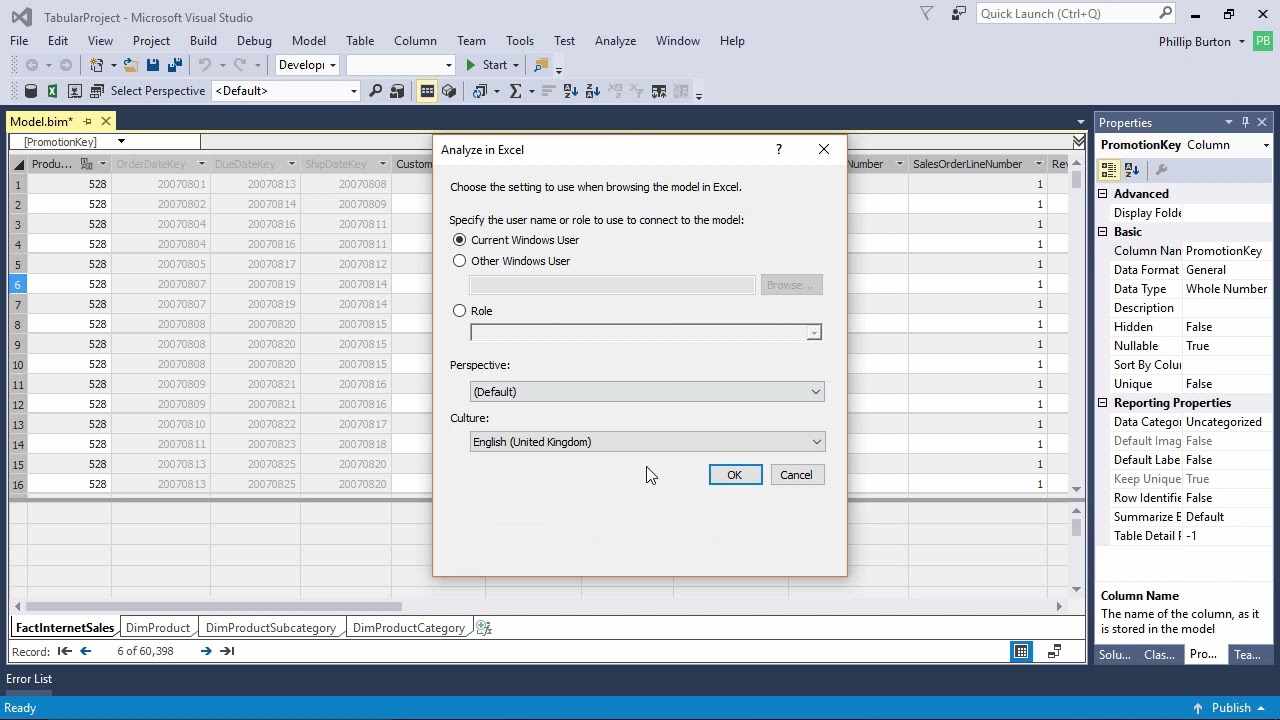The width and height of the screenshot is (1280, 720).
Task: Switch to Solution Explorer tab at bottom right
Action: [1115, 655]
